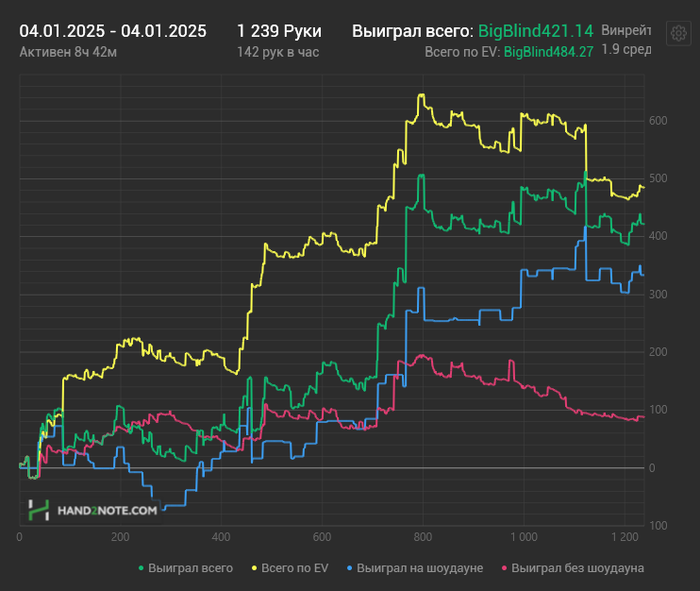
Task: Click the '400' y-axis label
Action: (x=658, y=236)
